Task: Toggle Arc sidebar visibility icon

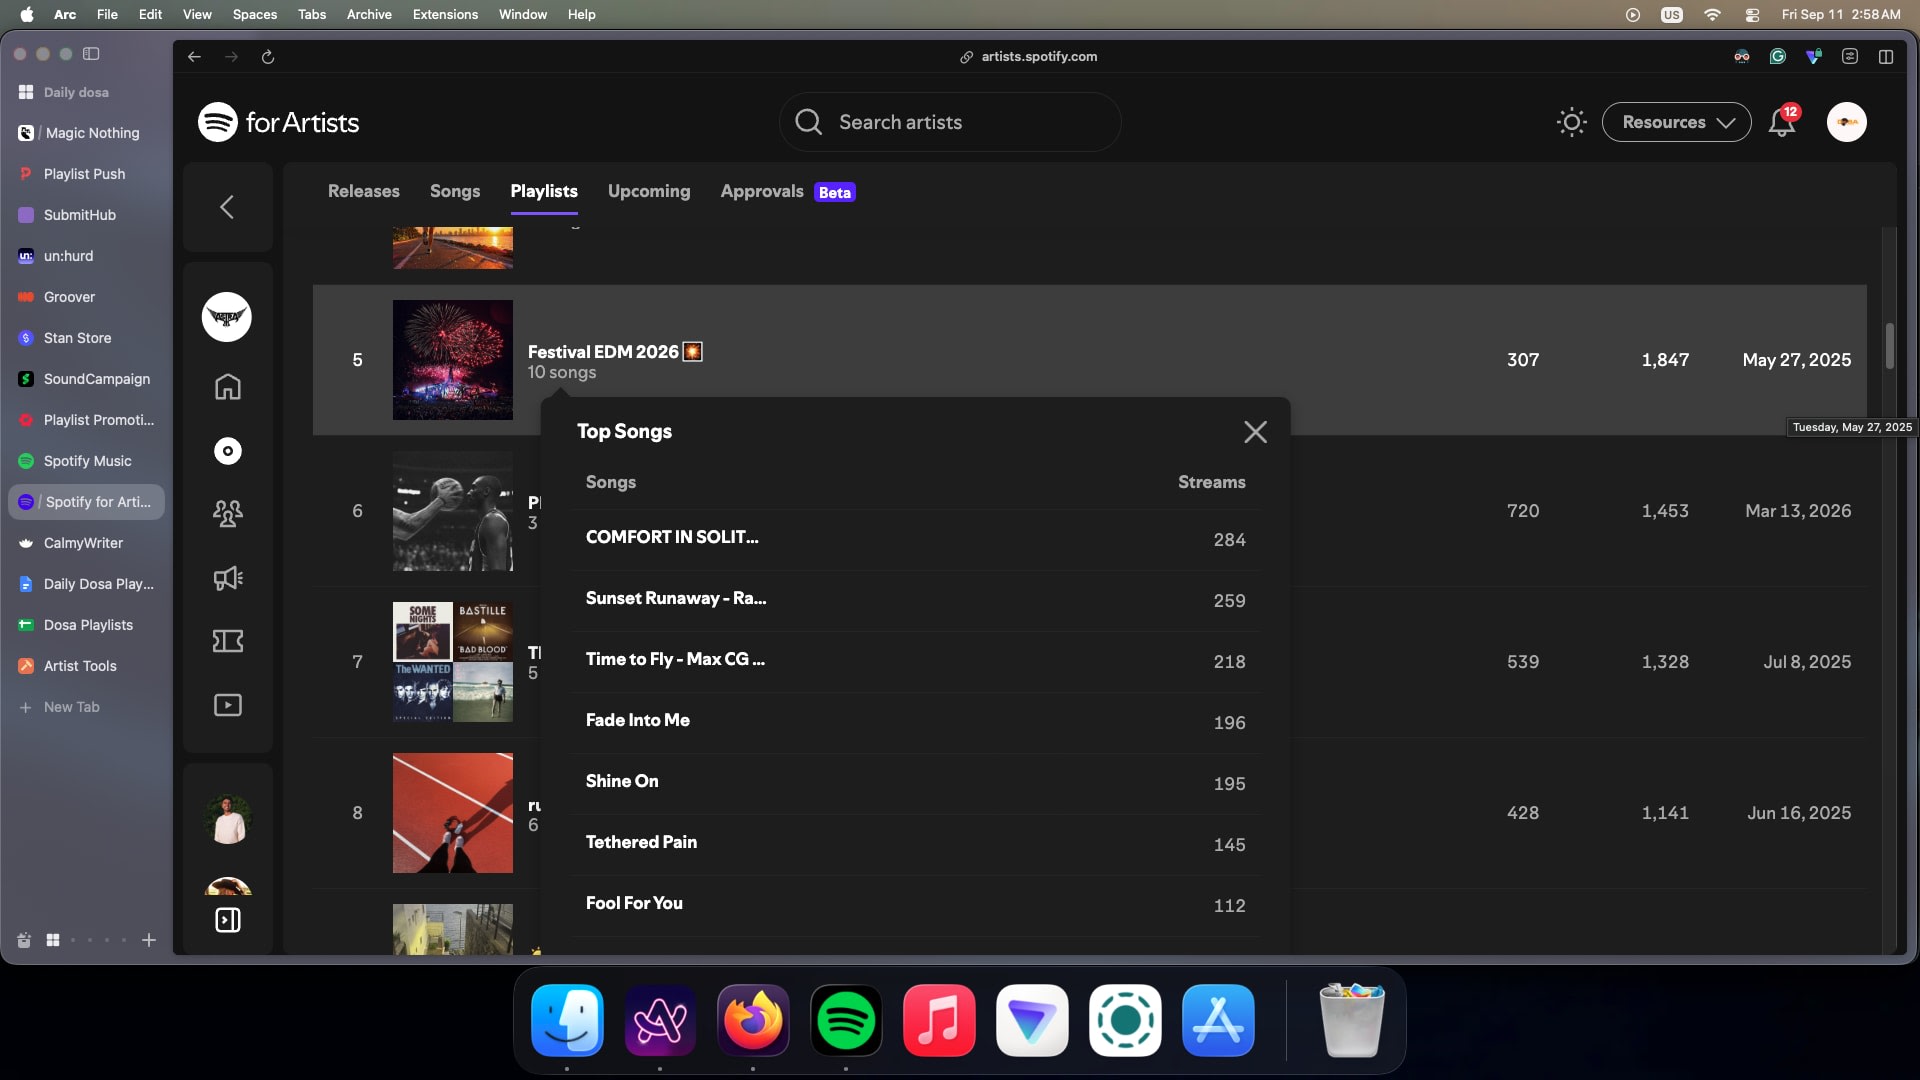Action: click(x=91, y=54)
